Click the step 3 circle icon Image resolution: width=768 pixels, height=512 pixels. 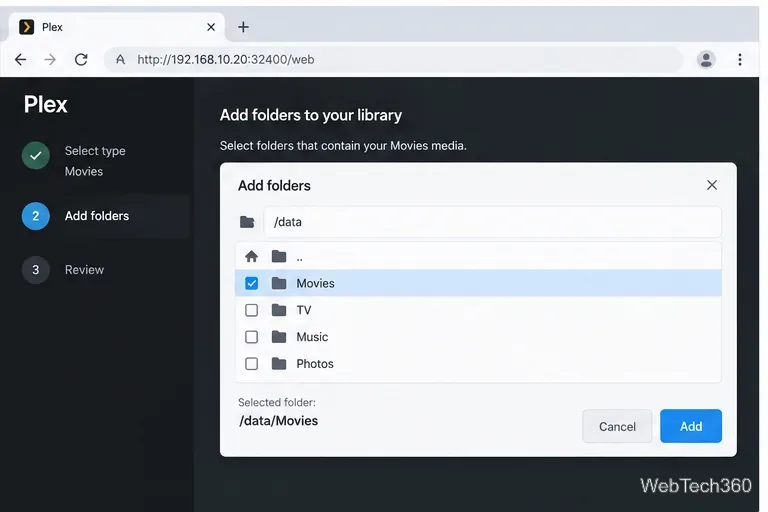36,270
